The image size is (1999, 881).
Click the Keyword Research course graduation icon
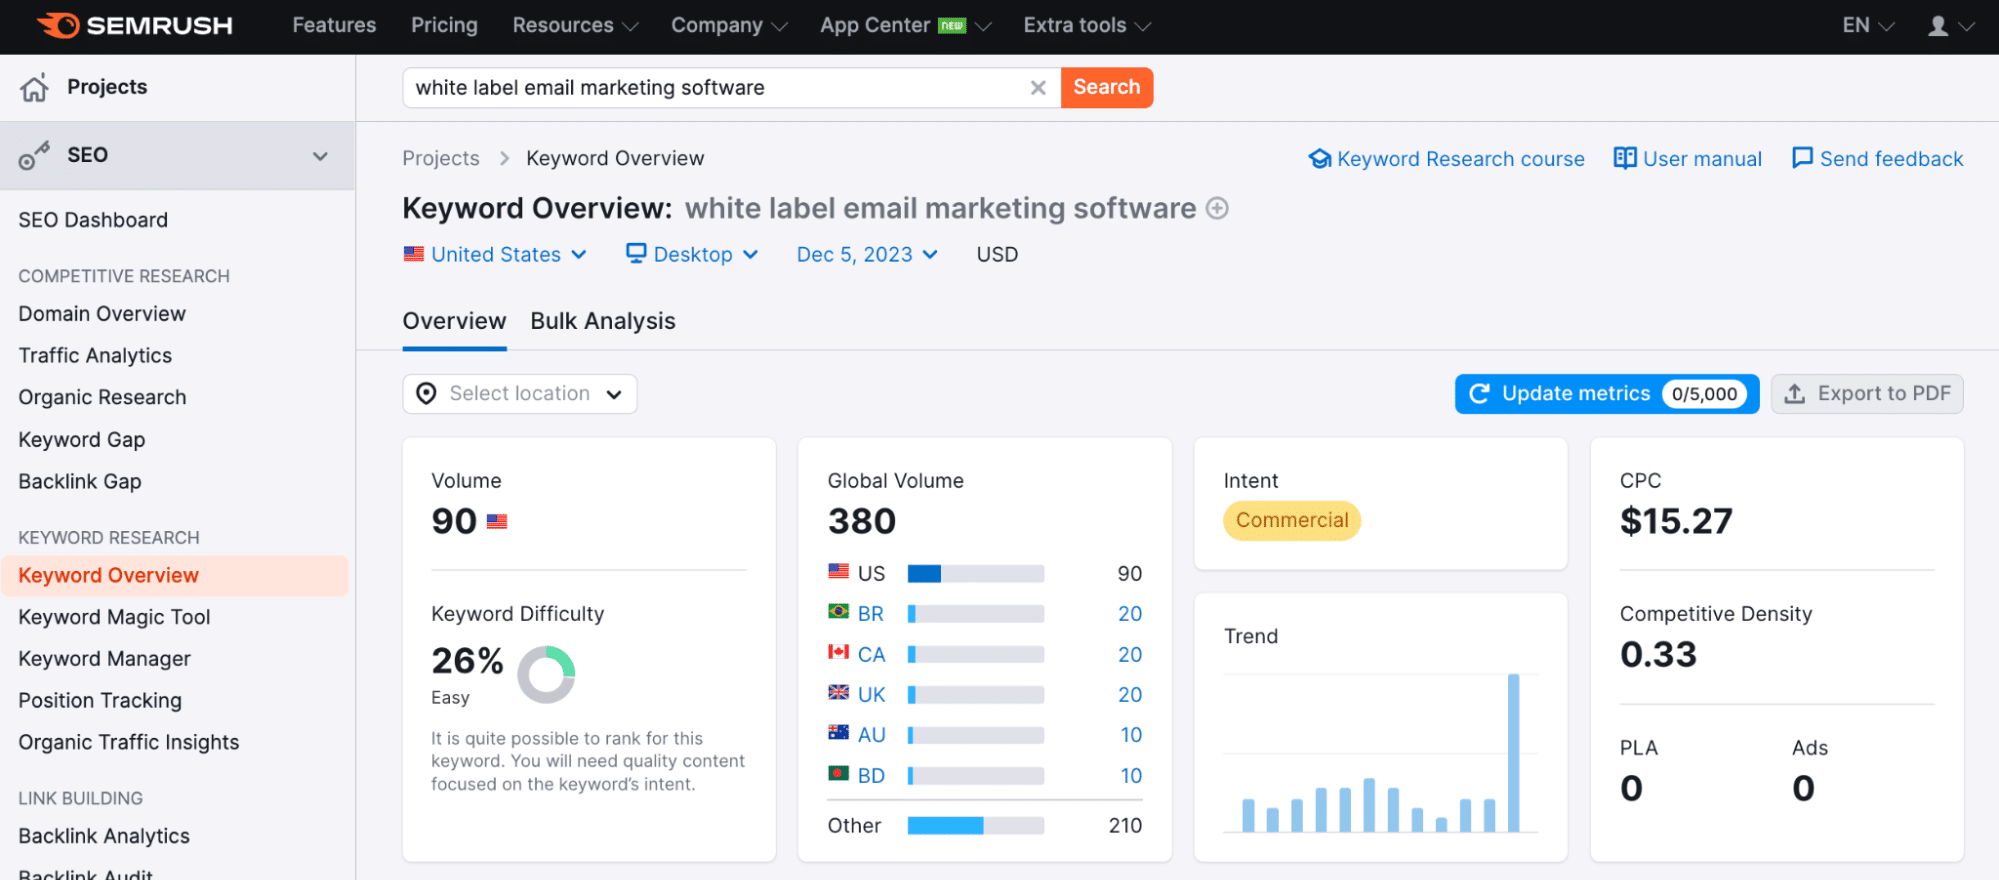coord(1320,159)
